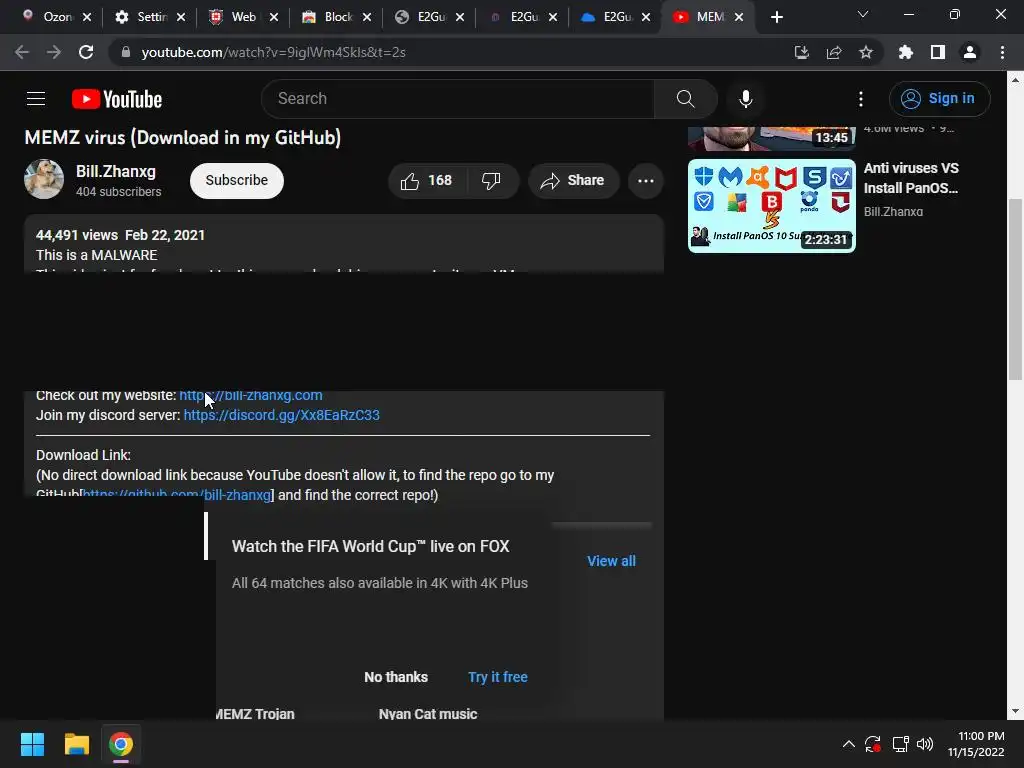Image resolution: width=1024 pixels, height=768 pixels.
Task: Start voice search with microphone icon
Action: pos(745,99)
